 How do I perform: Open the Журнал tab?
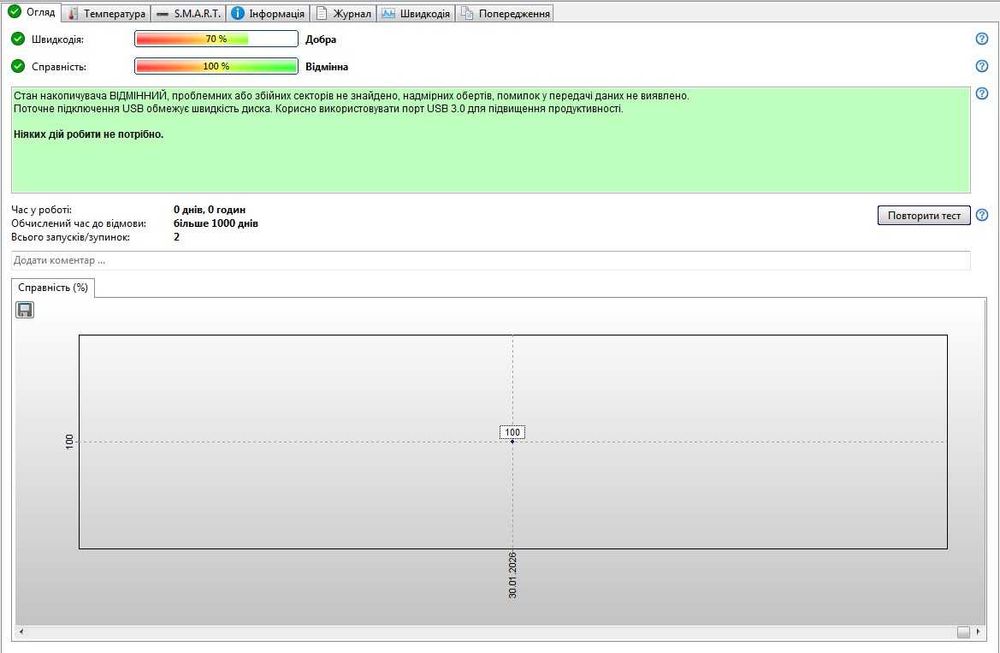(344, 13)
